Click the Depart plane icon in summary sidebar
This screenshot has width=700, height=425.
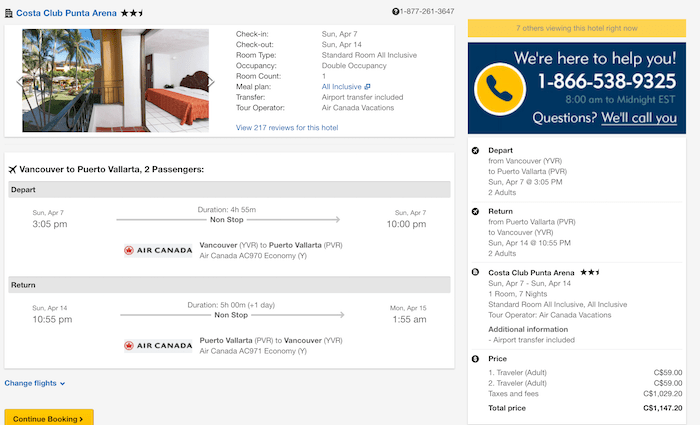475,150
